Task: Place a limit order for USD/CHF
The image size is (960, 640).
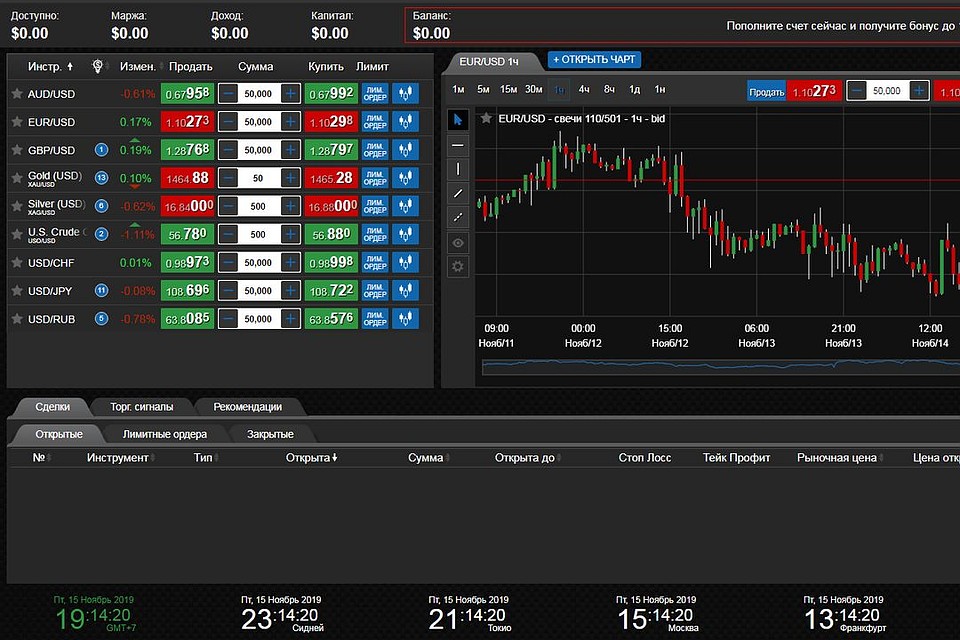Action: coord(375,263)
